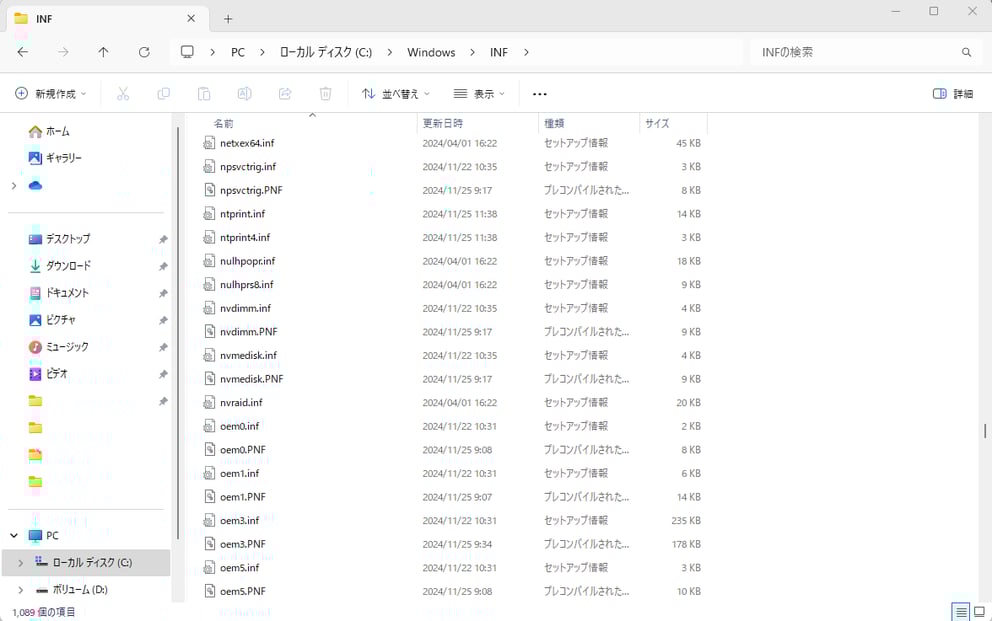
Task: Click the Back navigation arrow
Action: [23, 52]
